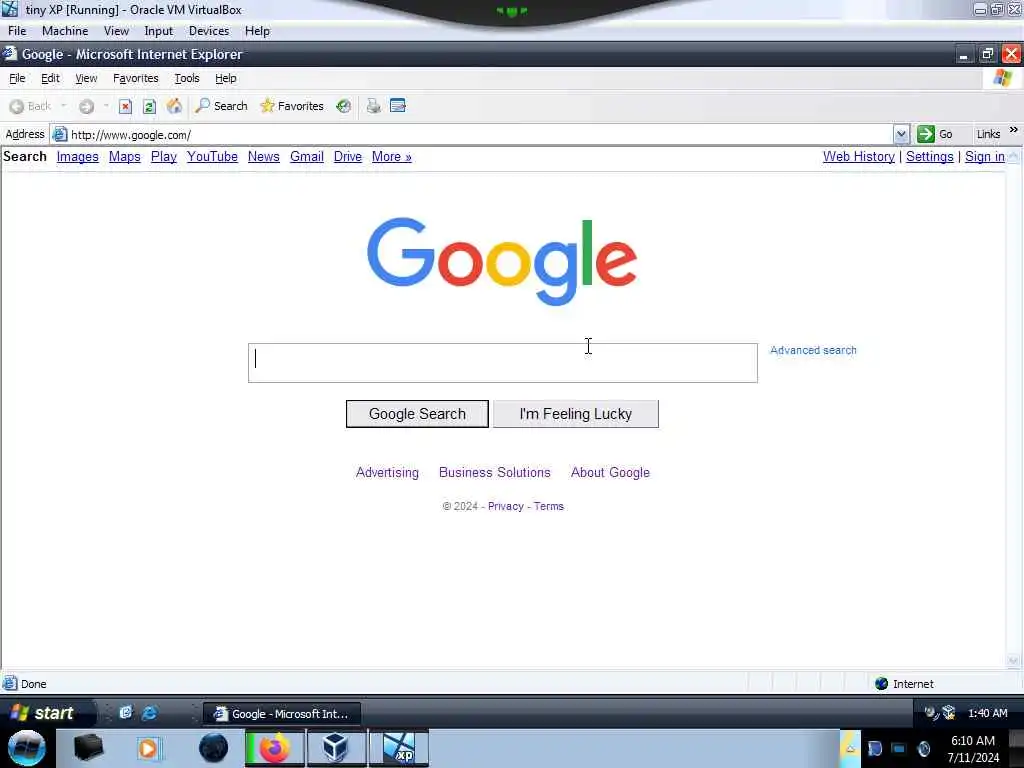Click the VirtualBox cube icon on the host taskbar
This screenshot has height=768, width=1024.
coord(335,748)
